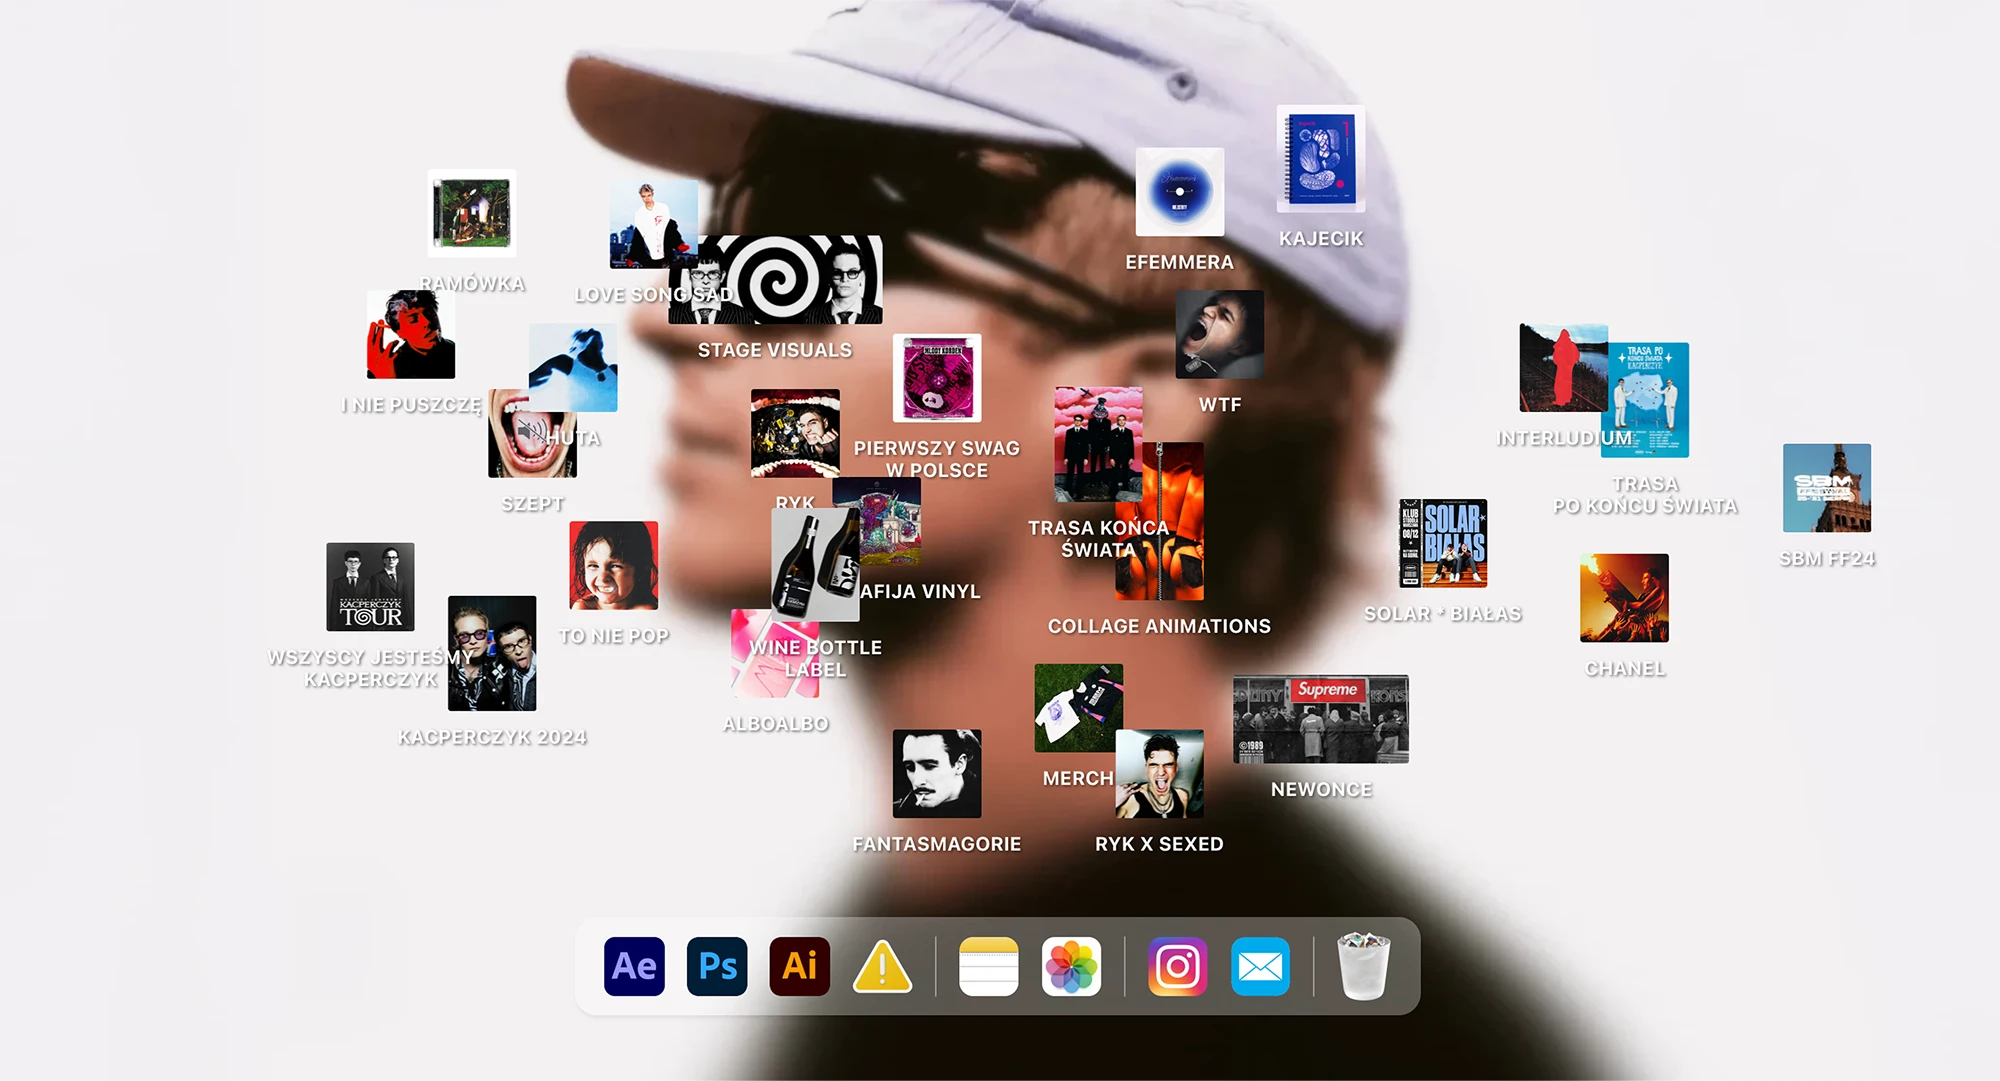Open the Notes app icon

[x=988, y=966]
